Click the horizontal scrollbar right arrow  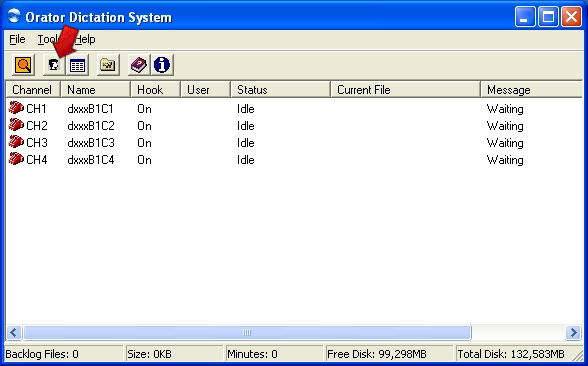pos(573,332)
